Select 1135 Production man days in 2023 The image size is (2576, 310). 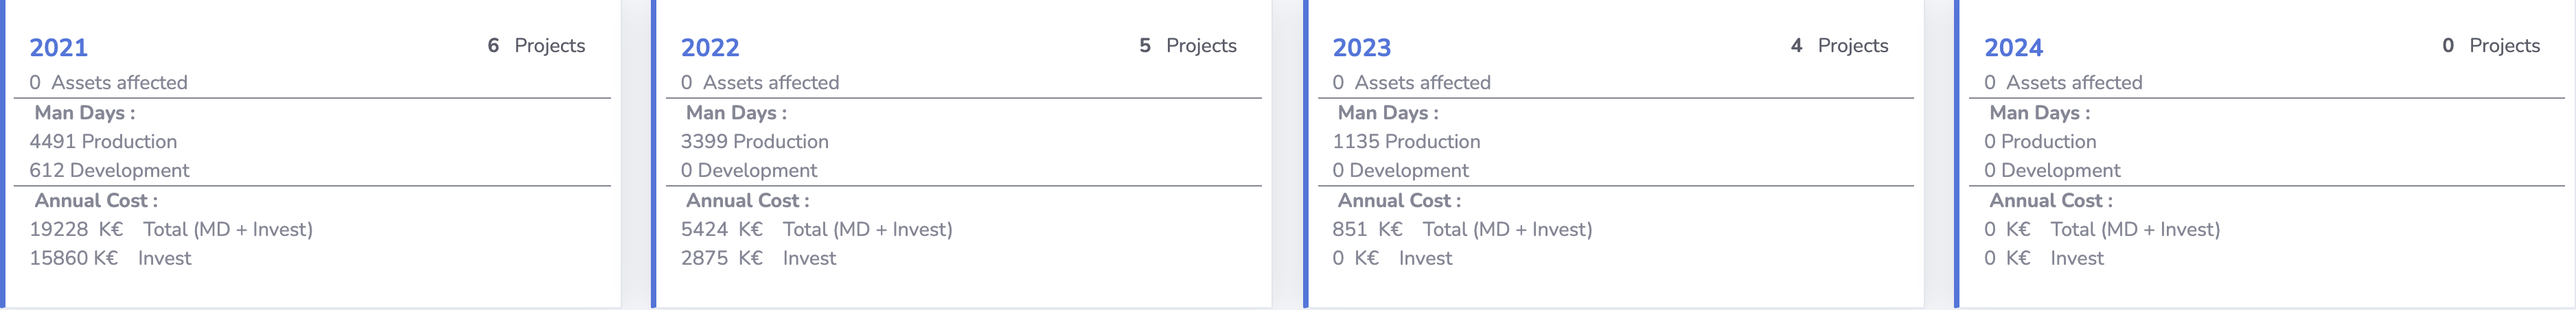[x=1406, y=141]
